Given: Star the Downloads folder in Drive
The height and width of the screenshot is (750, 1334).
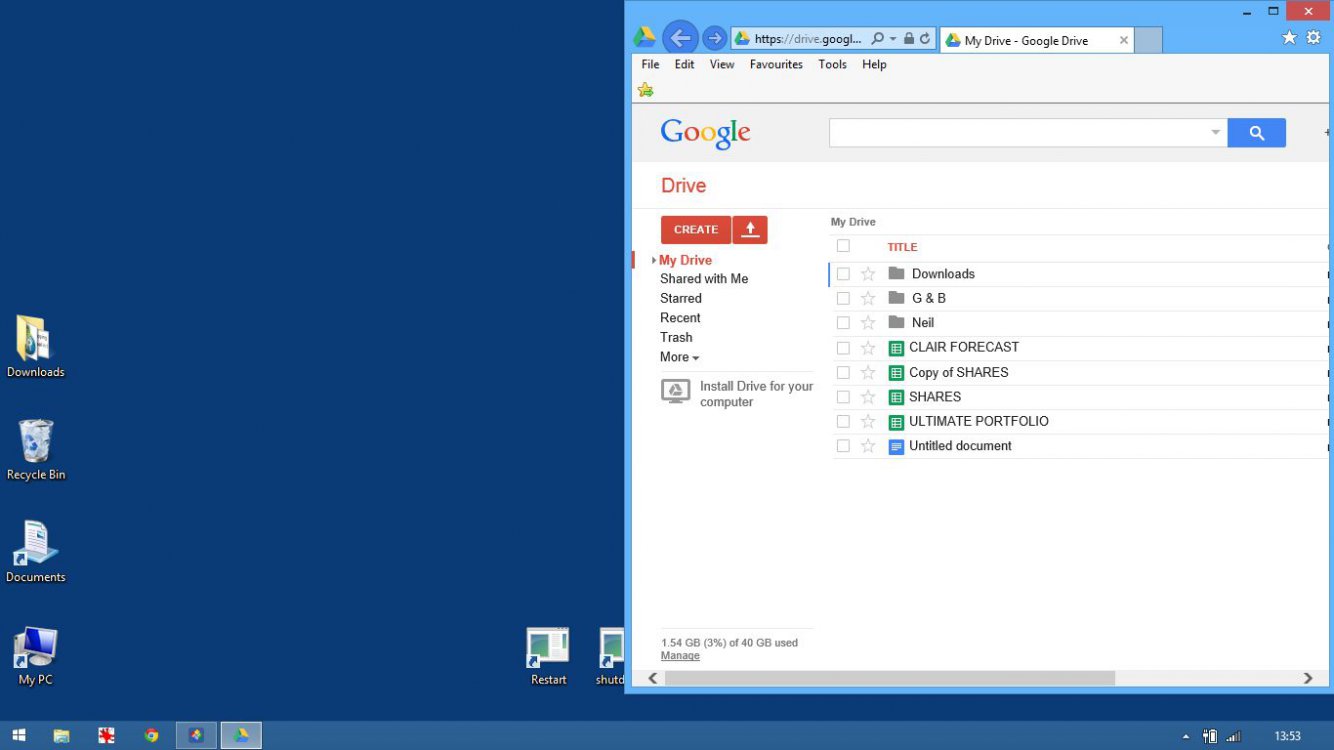Looking at the screenshot, I should point(868,274).
